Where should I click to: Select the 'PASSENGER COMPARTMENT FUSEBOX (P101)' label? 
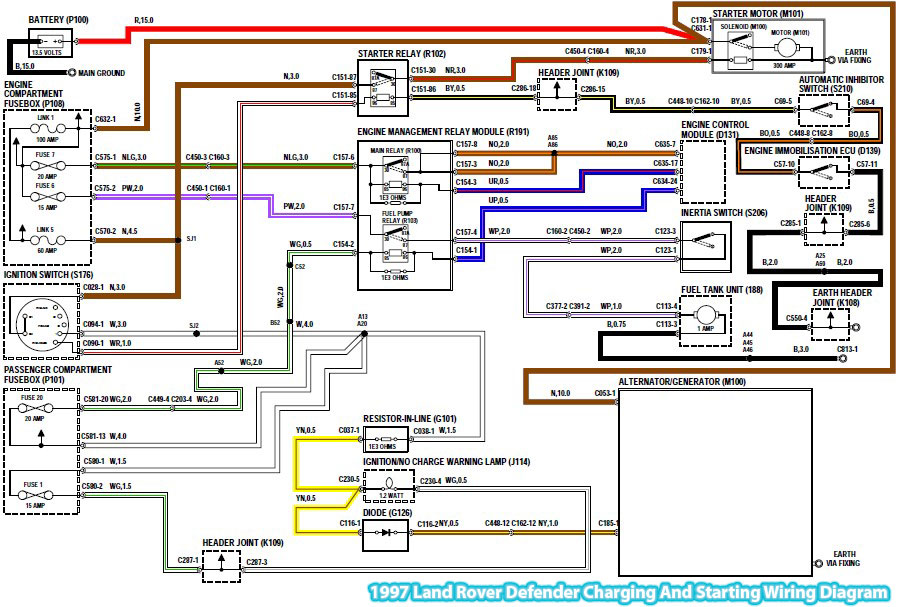58,375
